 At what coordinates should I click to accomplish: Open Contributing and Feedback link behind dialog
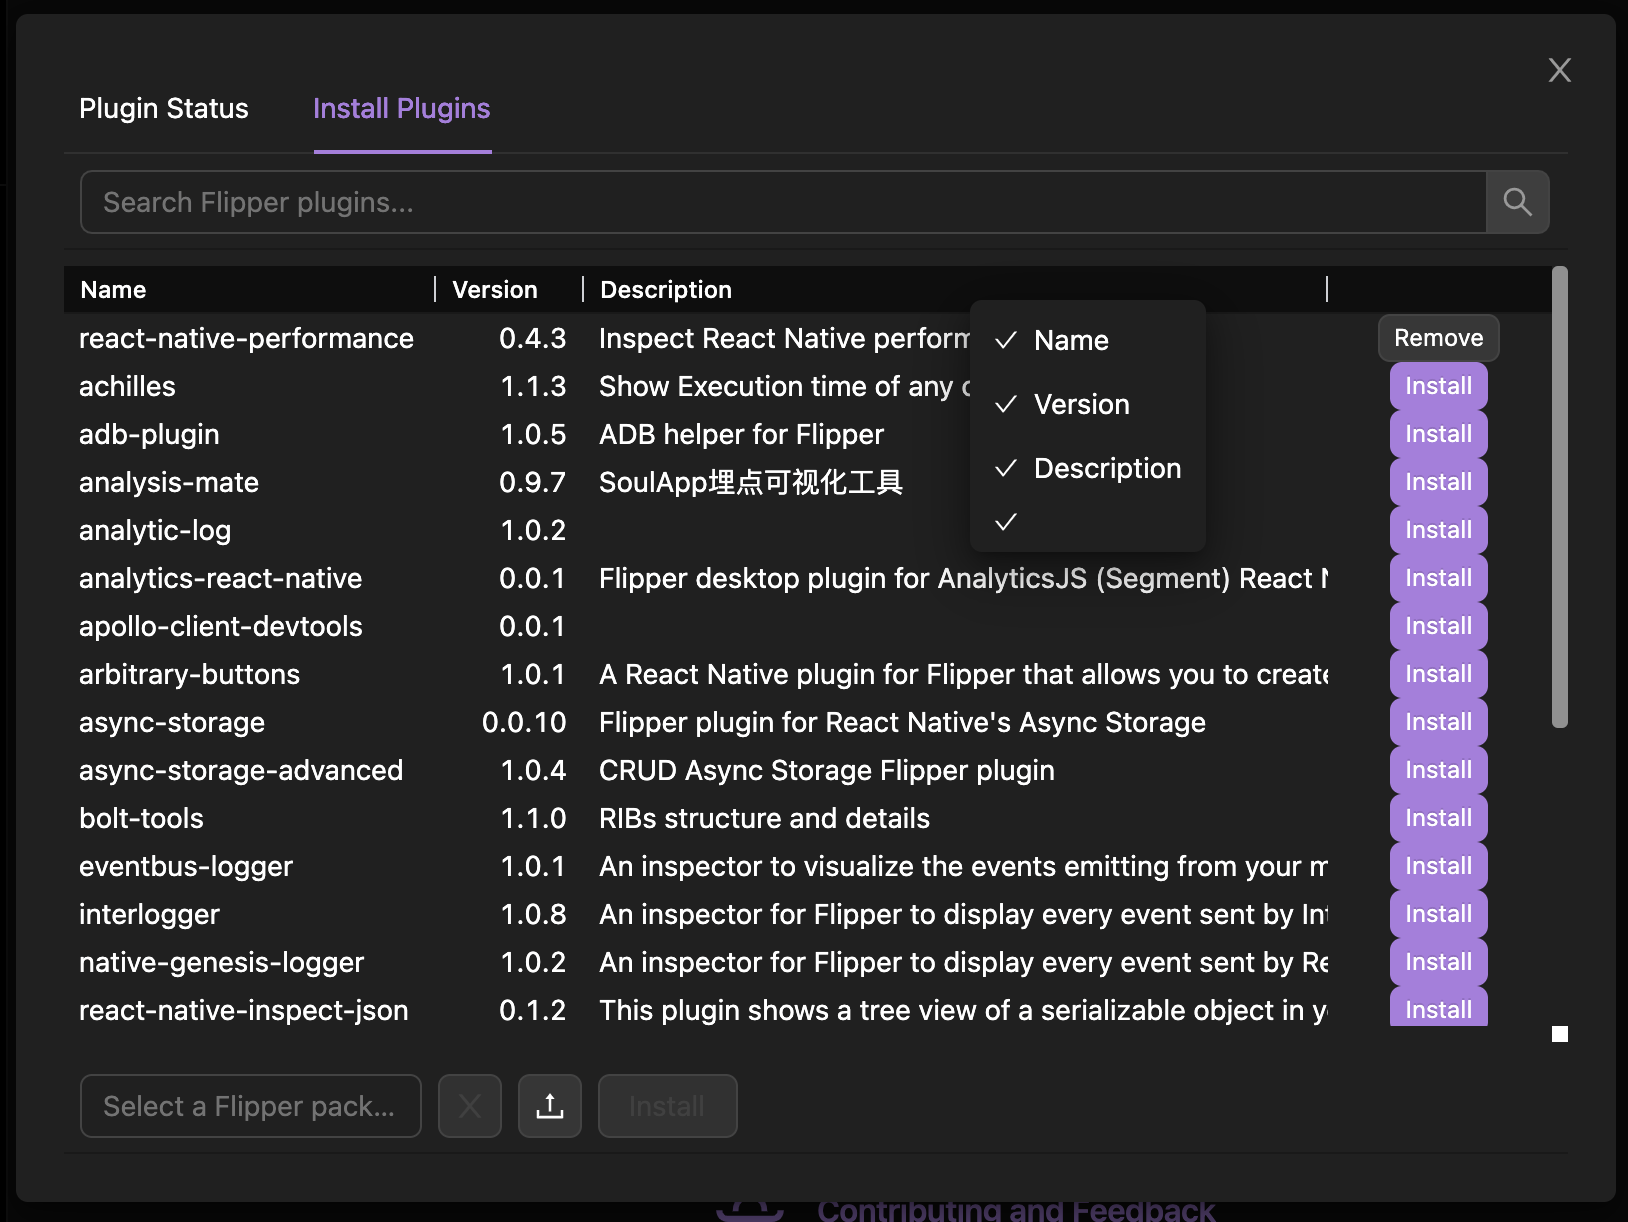[x=1016, y=1210]
